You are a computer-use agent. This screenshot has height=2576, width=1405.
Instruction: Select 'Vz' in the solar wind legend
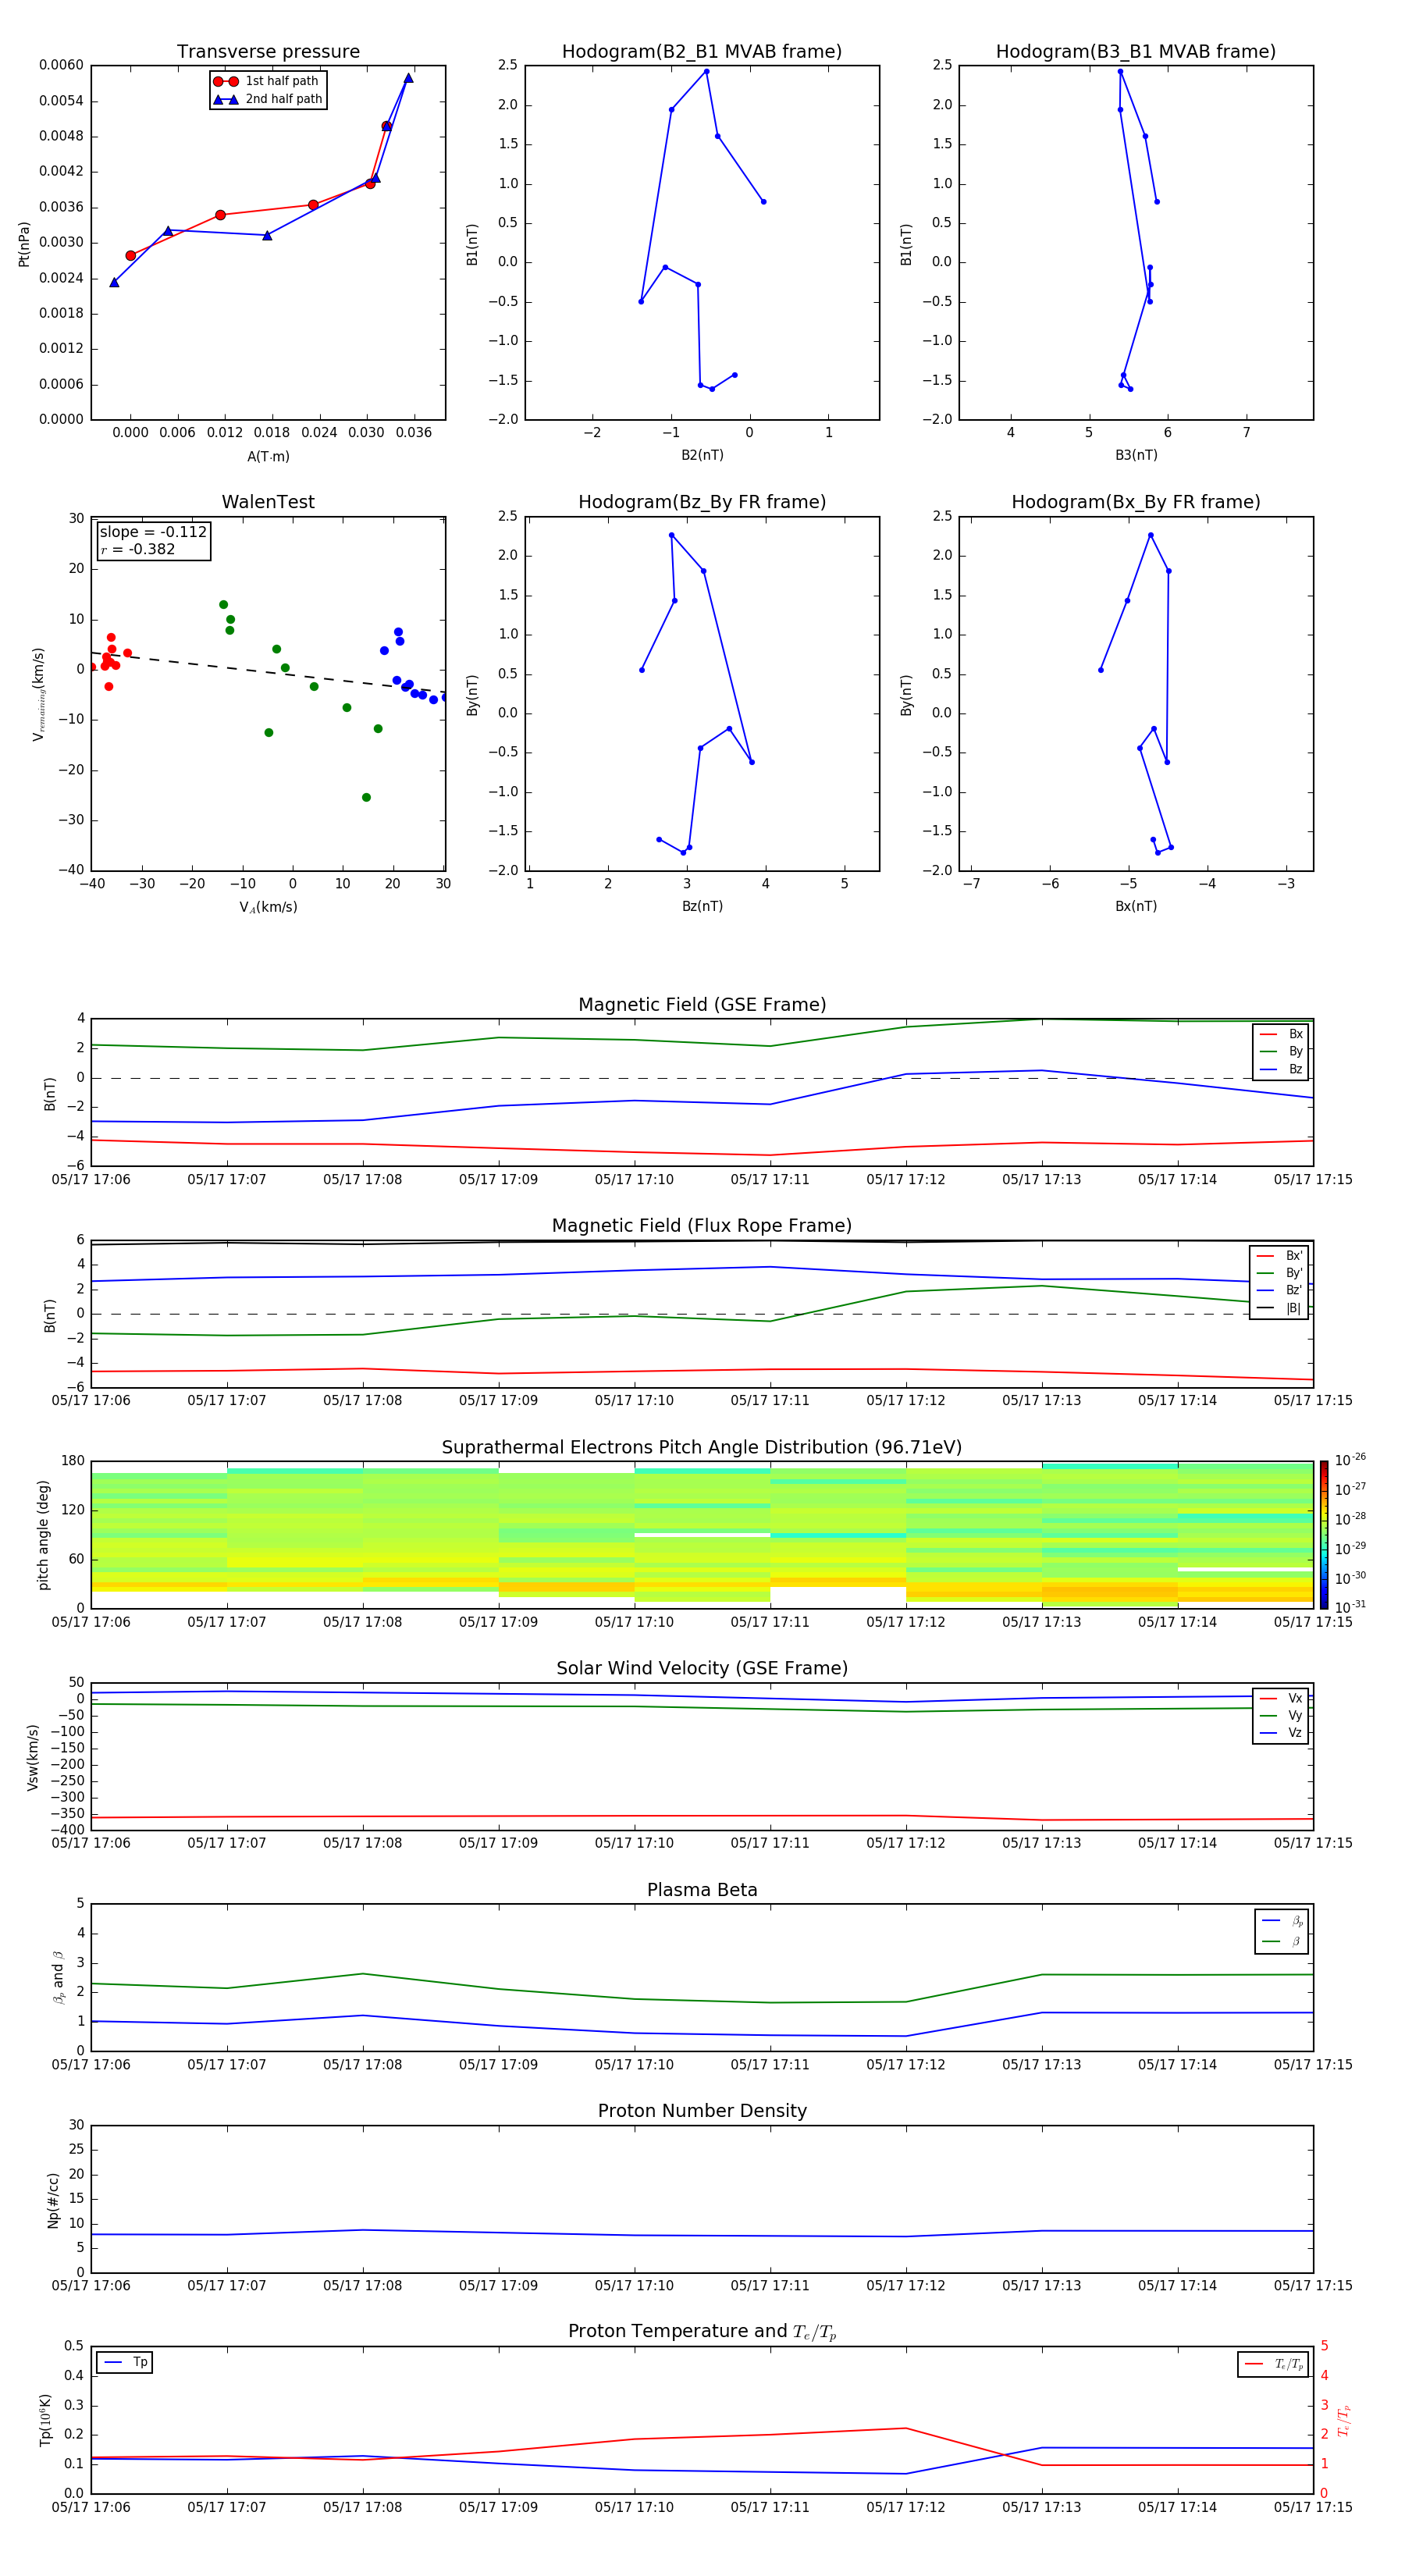[x=1281, y=1733]
